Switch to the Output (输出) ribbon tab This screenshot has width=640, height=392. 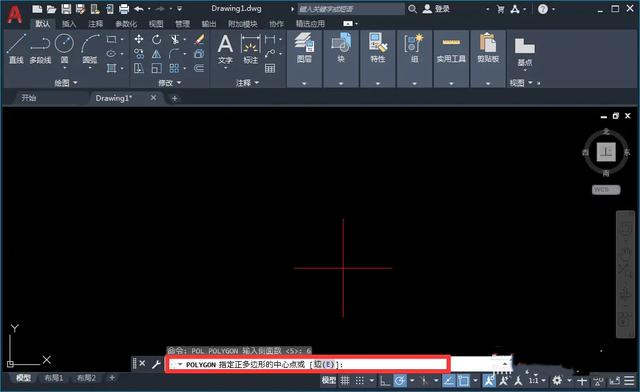click(209, 24)
